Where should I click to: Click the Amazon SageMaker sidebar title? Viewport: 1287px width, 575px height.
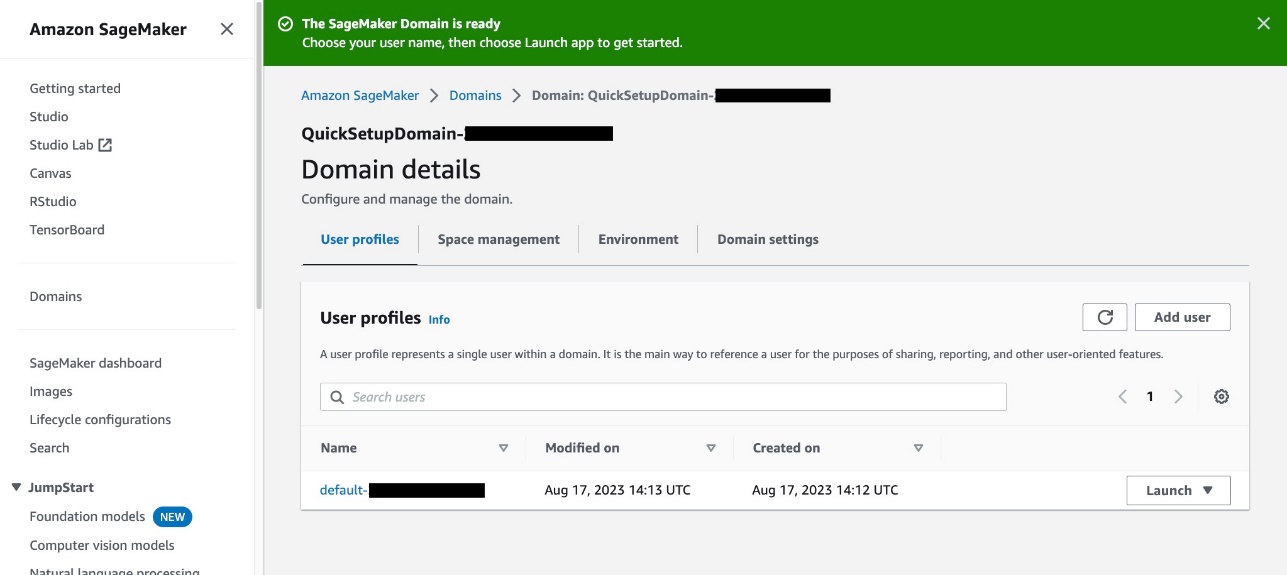pyautogui.click(x=108, y=29)
